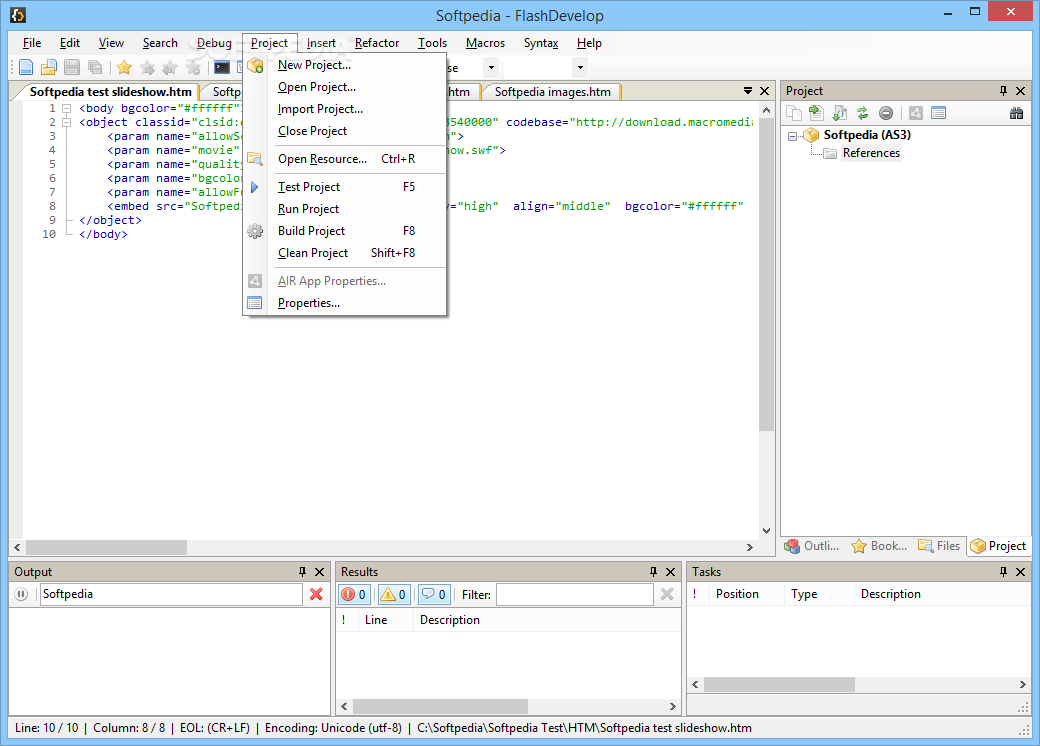Click the Output panel Softpedia text field

point(171,594)
